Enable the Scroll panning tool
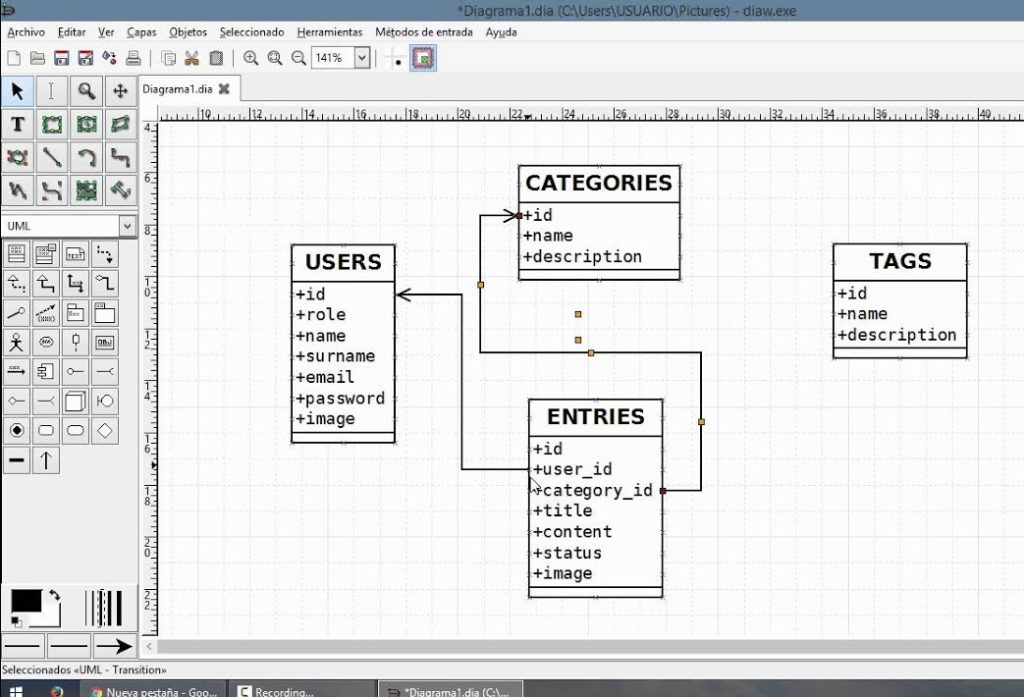 coord(122,90)
